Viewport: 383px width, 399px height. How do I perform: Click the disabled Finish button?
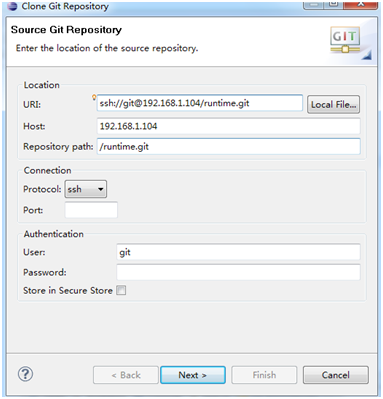[264, 375]
